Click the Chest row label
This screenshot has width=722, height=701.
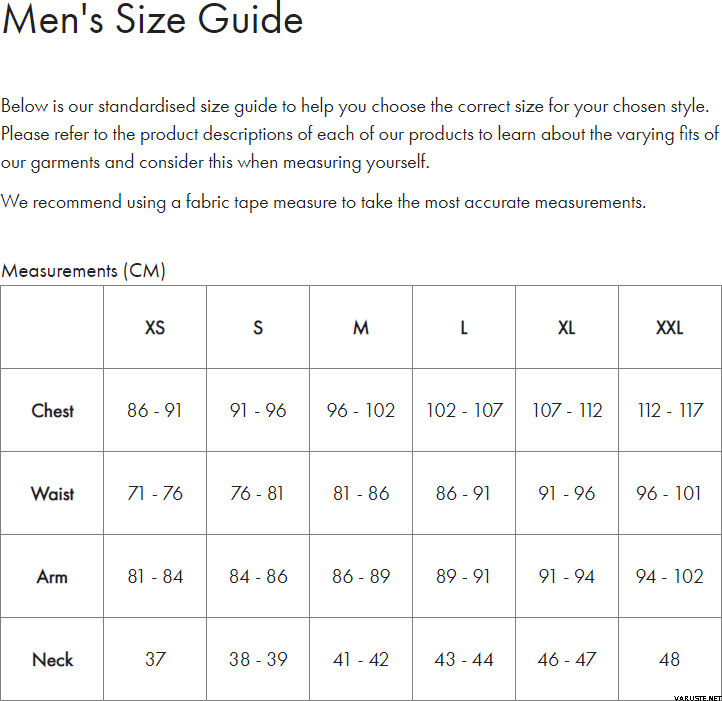(x=52, y=410)
